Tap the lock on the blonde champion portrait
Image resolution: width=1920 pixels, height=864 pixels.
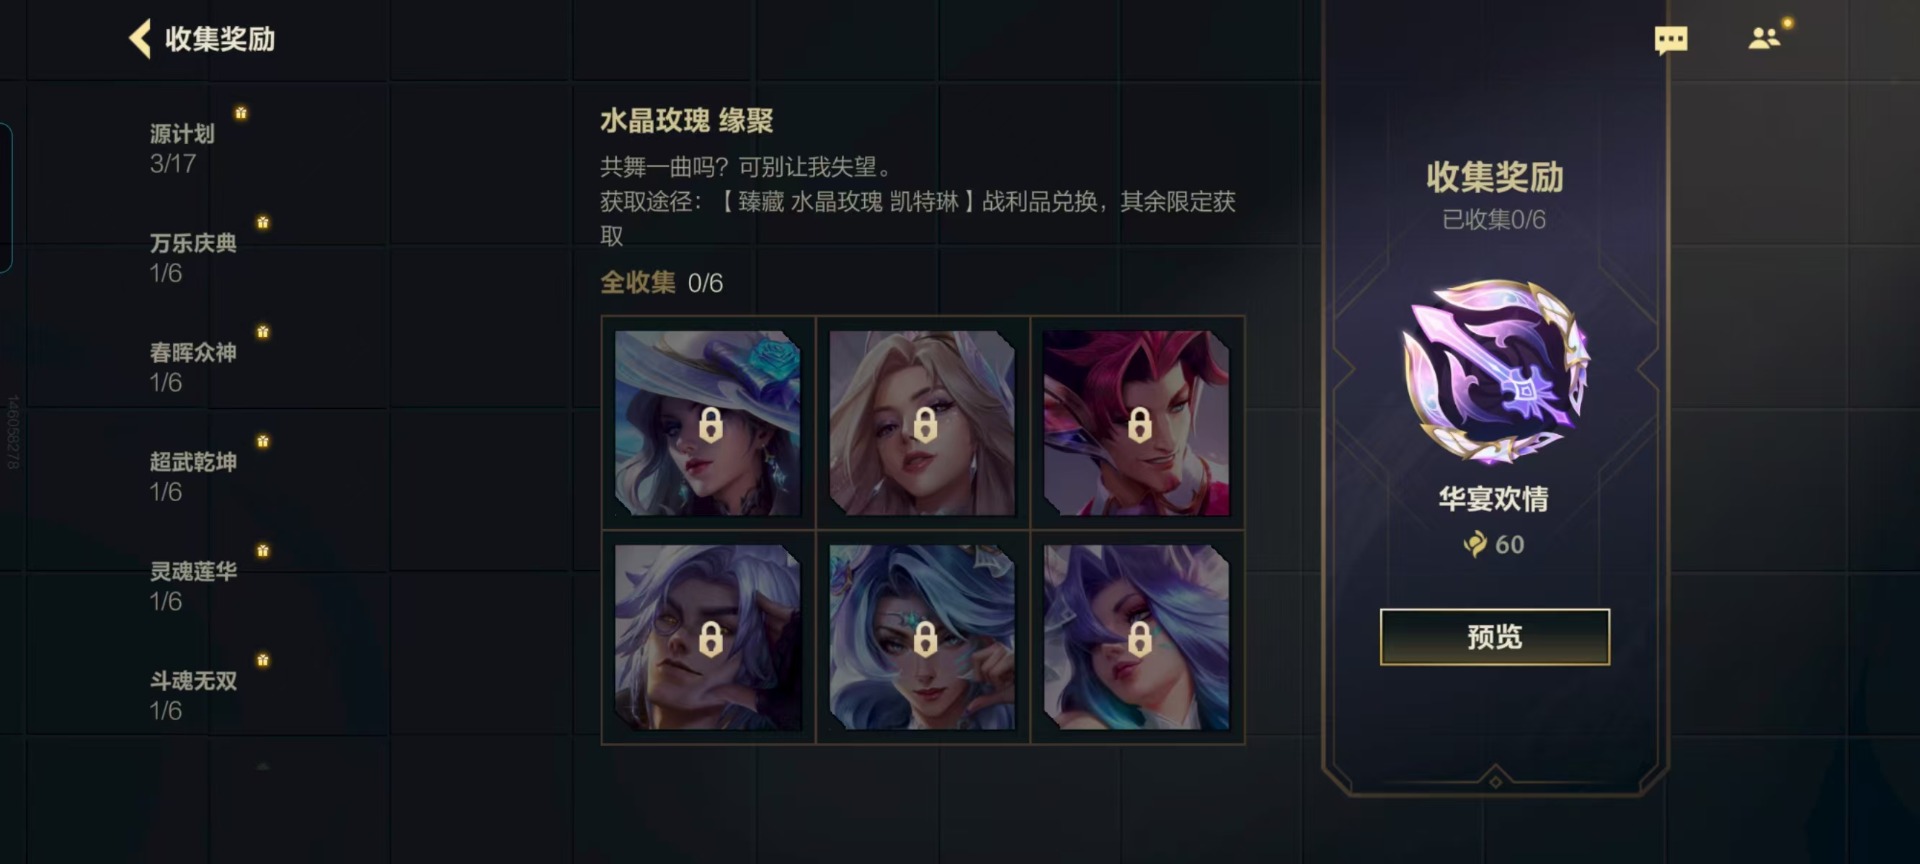[x=925, y=425]
